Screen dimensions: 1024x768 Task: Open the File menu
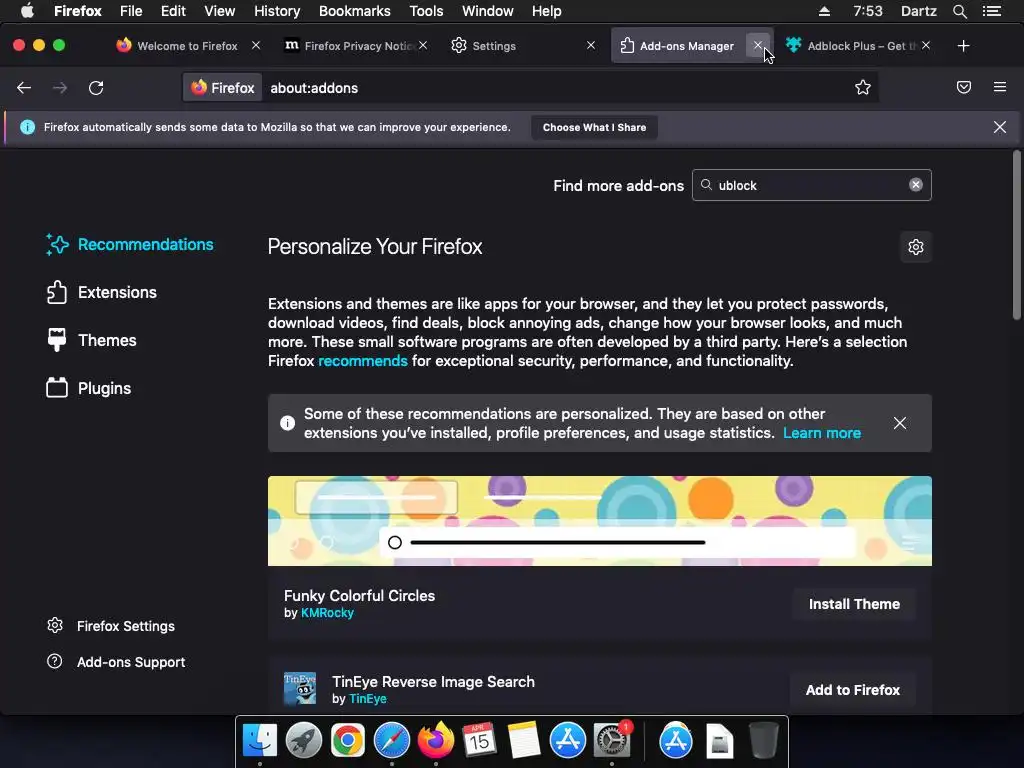pos(131,11)
